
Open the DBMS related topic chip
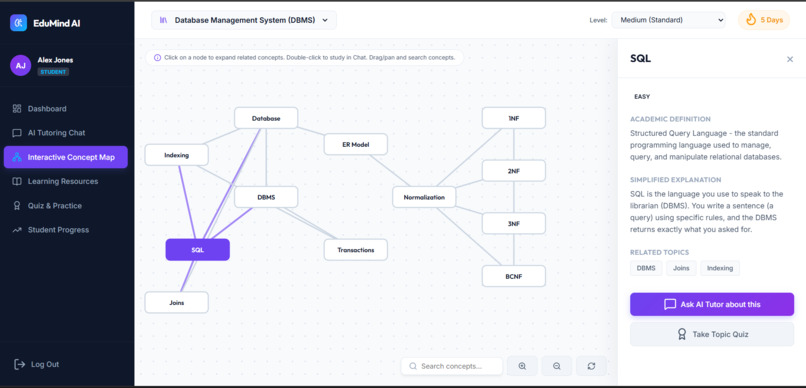coord(646,268)
